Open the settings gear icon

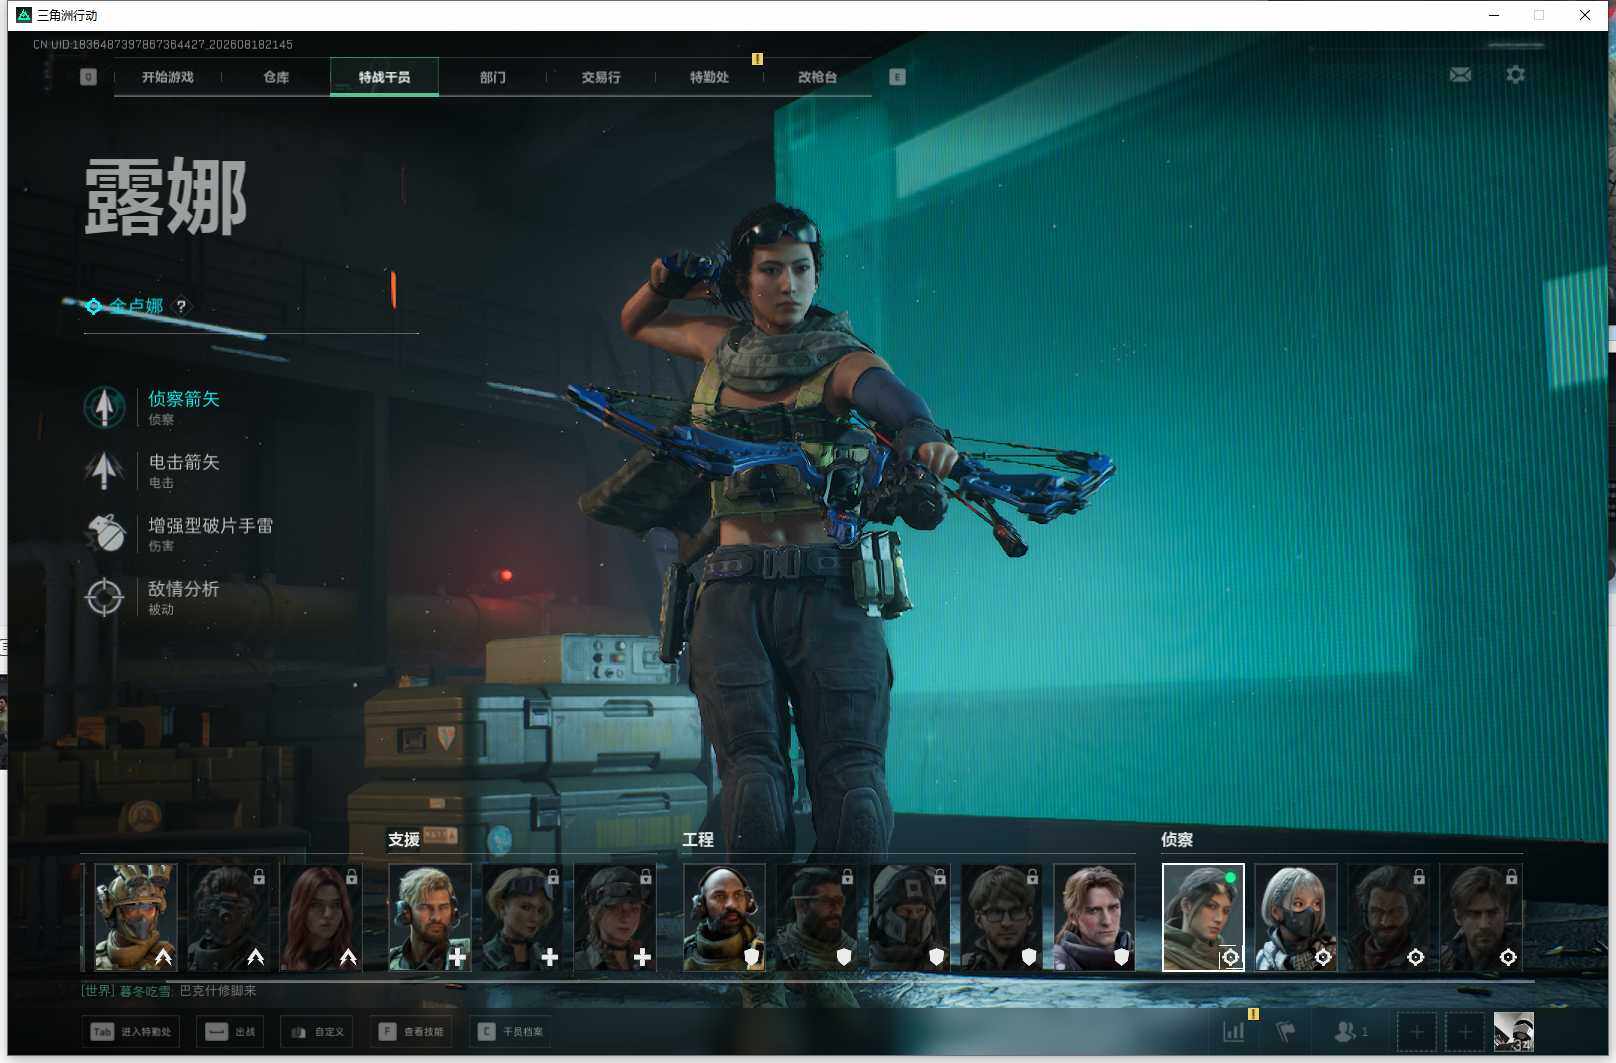(1515, 75)
